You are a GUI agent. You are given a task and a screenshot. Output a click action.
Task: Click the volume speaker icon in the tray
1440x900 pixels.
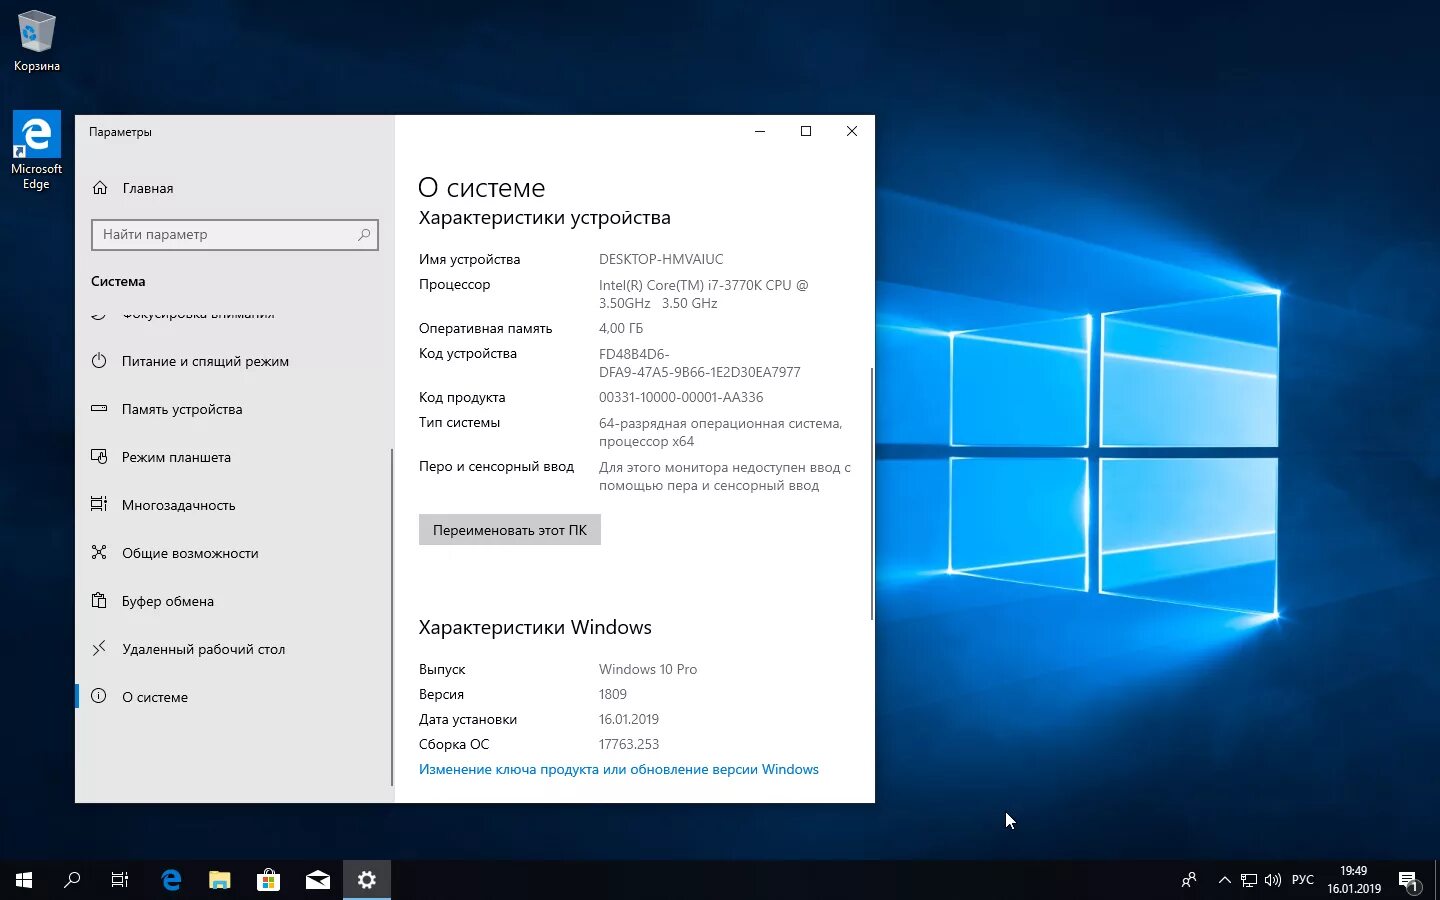pyautogui.click(x=1273, y=880)
